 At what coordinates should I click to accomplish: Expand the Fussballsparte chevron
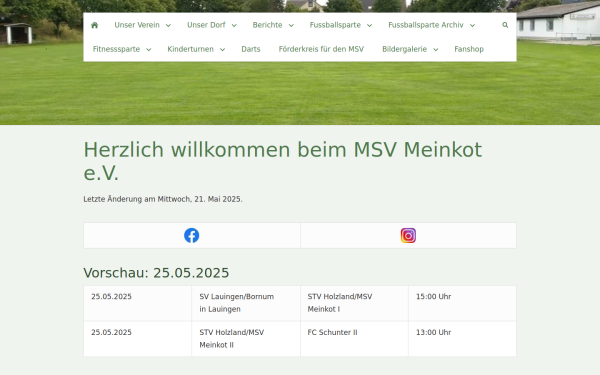pos(369,25)
